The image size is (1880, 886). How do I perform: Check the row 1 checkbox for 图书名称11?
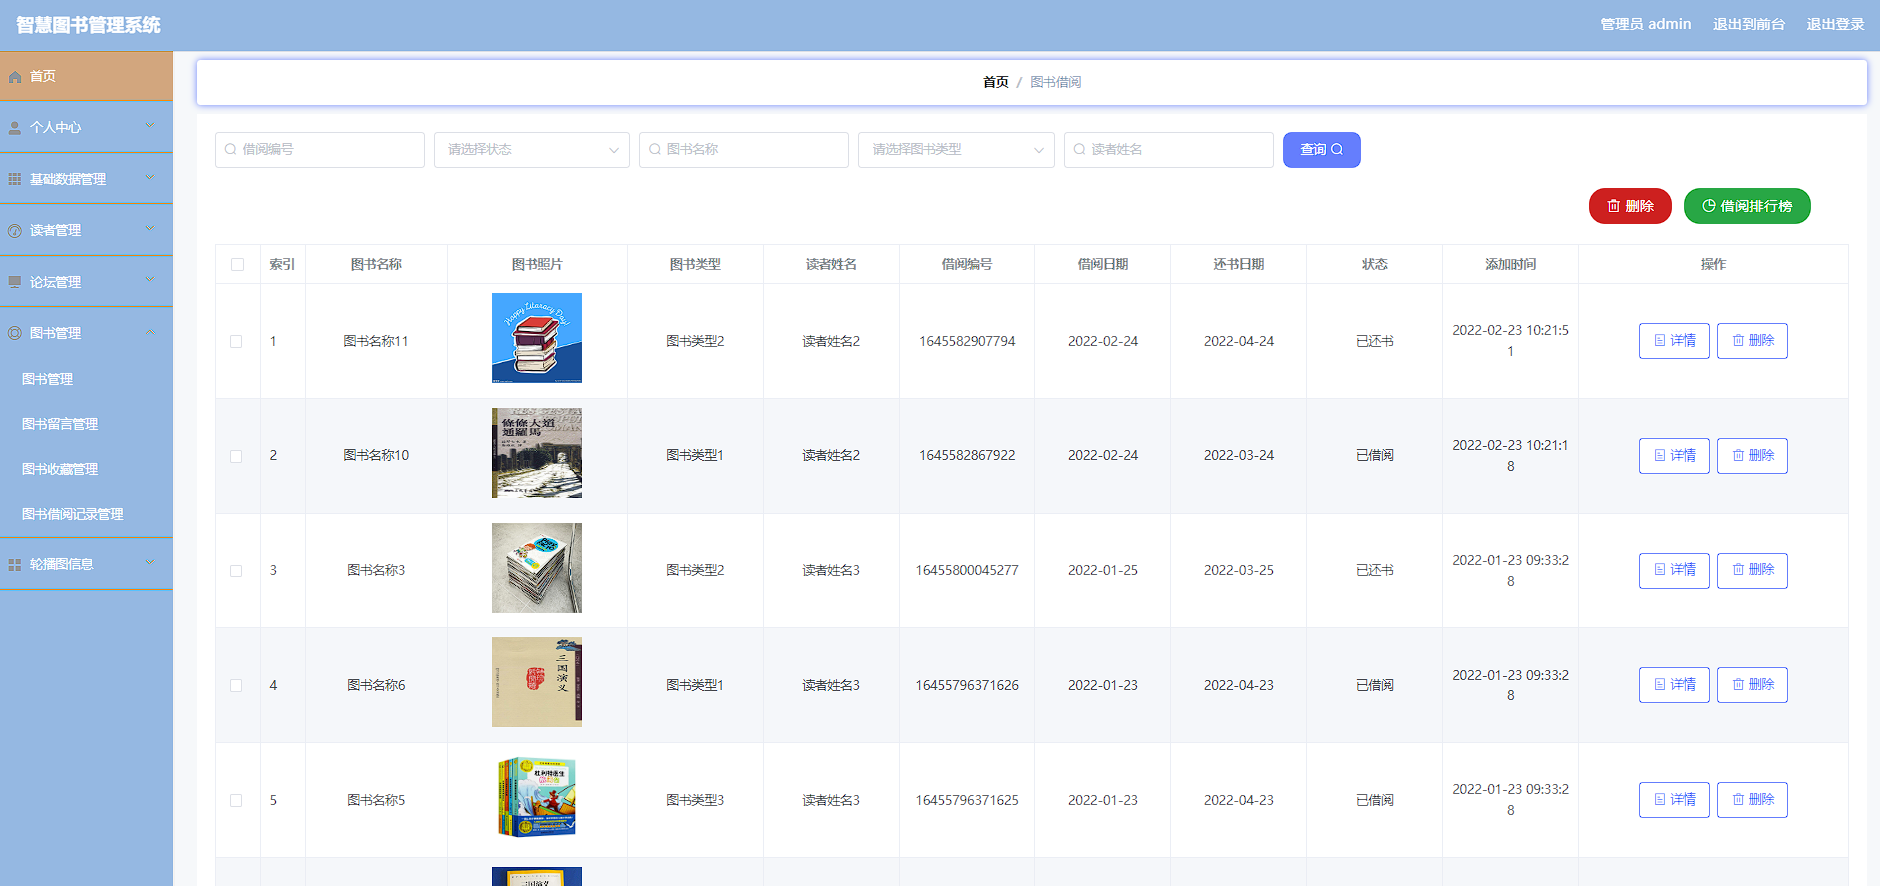(x=236, y=341)
